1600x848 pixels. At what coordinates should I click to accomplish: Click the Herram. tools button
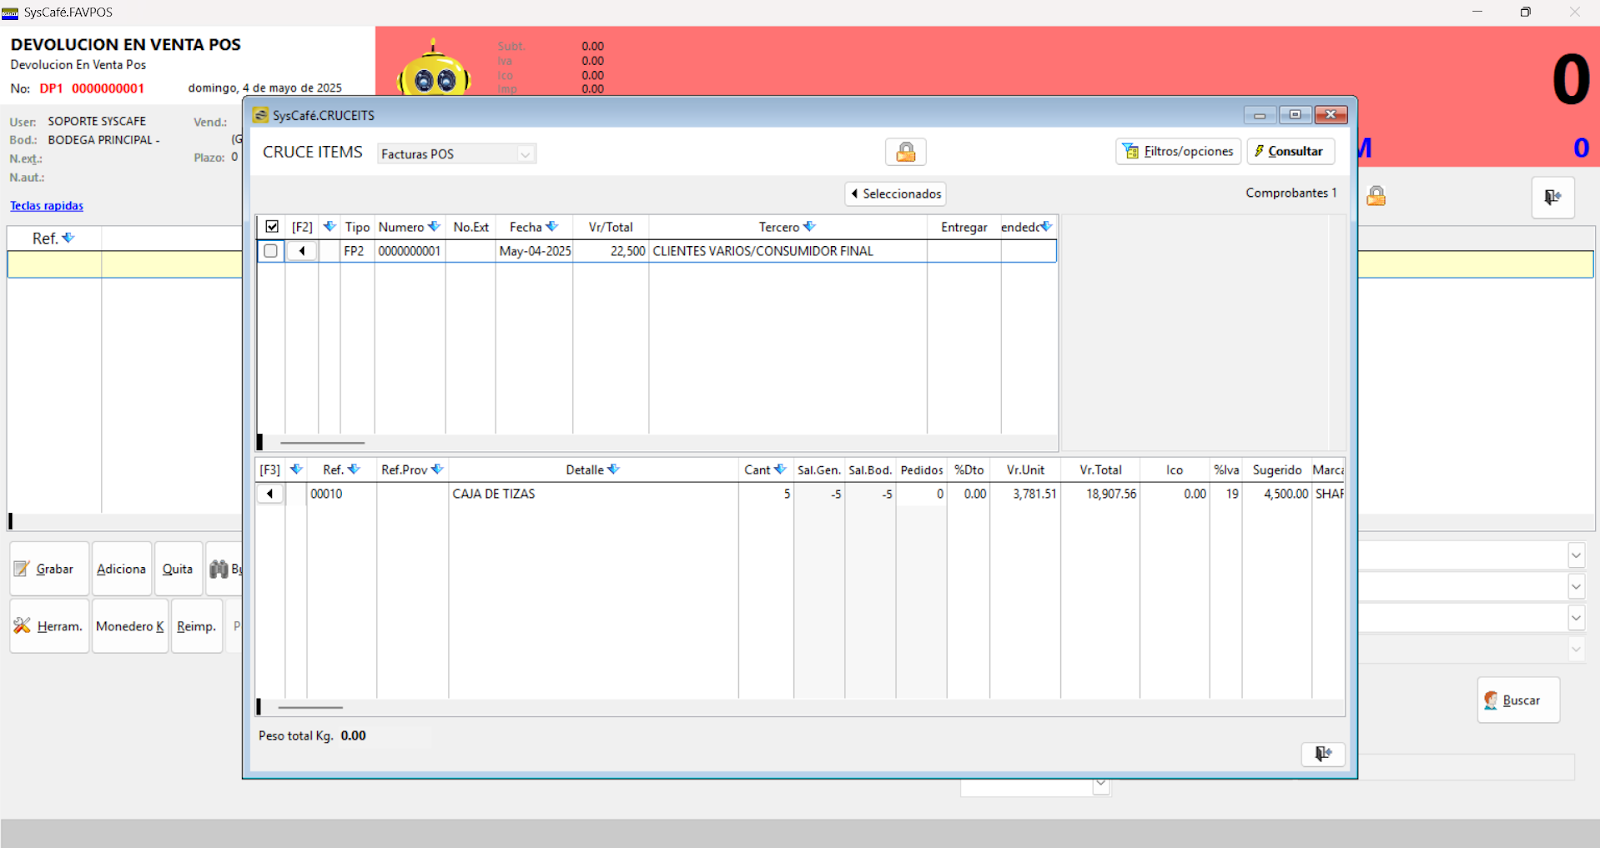49,626
